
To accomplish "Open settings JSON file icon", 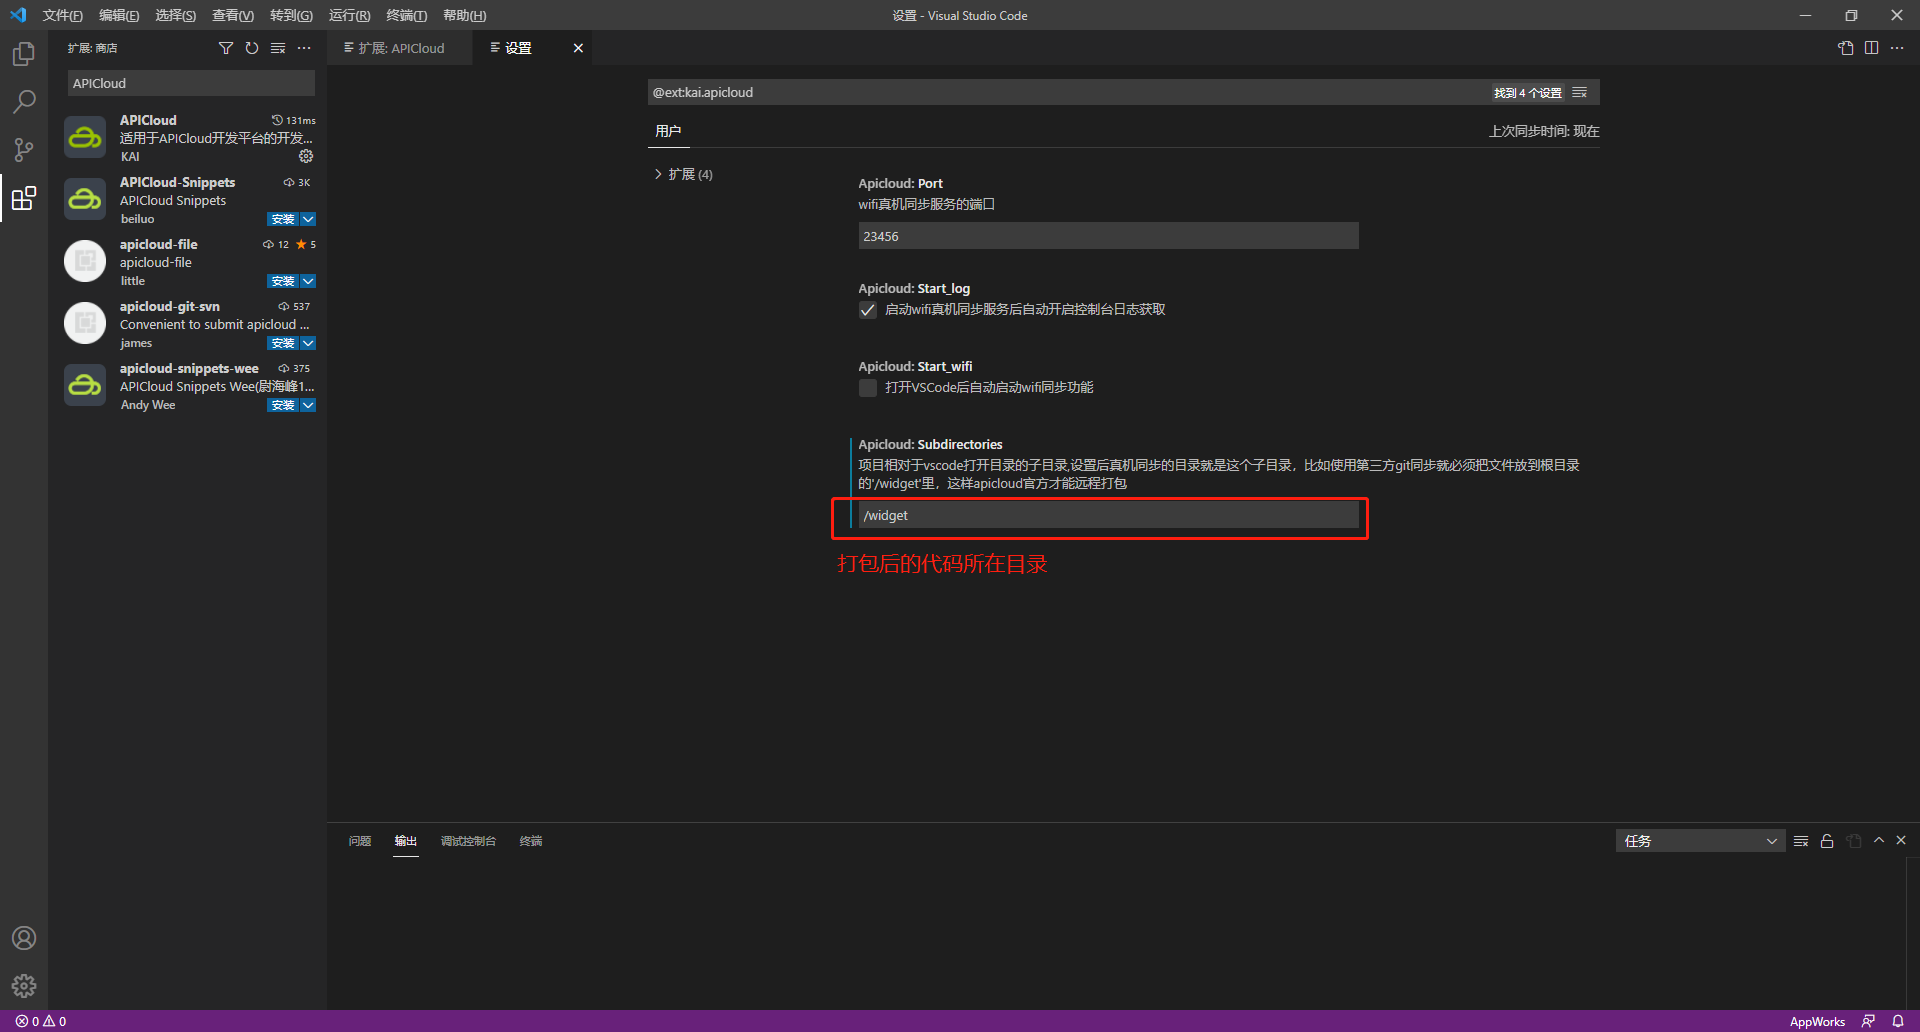I will (x=1846, y=48).
